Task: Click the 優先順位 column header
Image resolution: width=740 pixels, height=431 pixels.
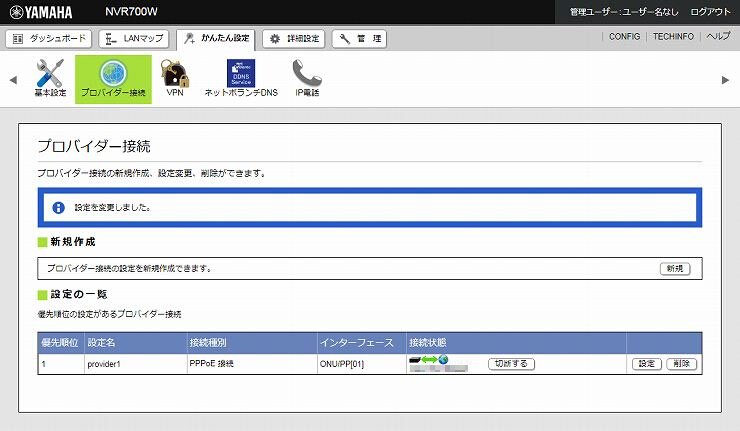Action: tap(60, 343)
